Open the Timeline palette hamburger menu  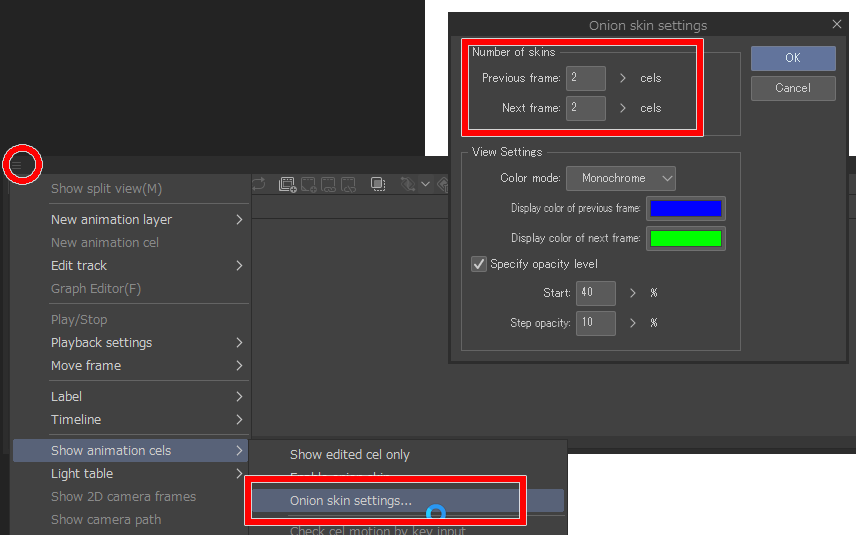point(17,165)
